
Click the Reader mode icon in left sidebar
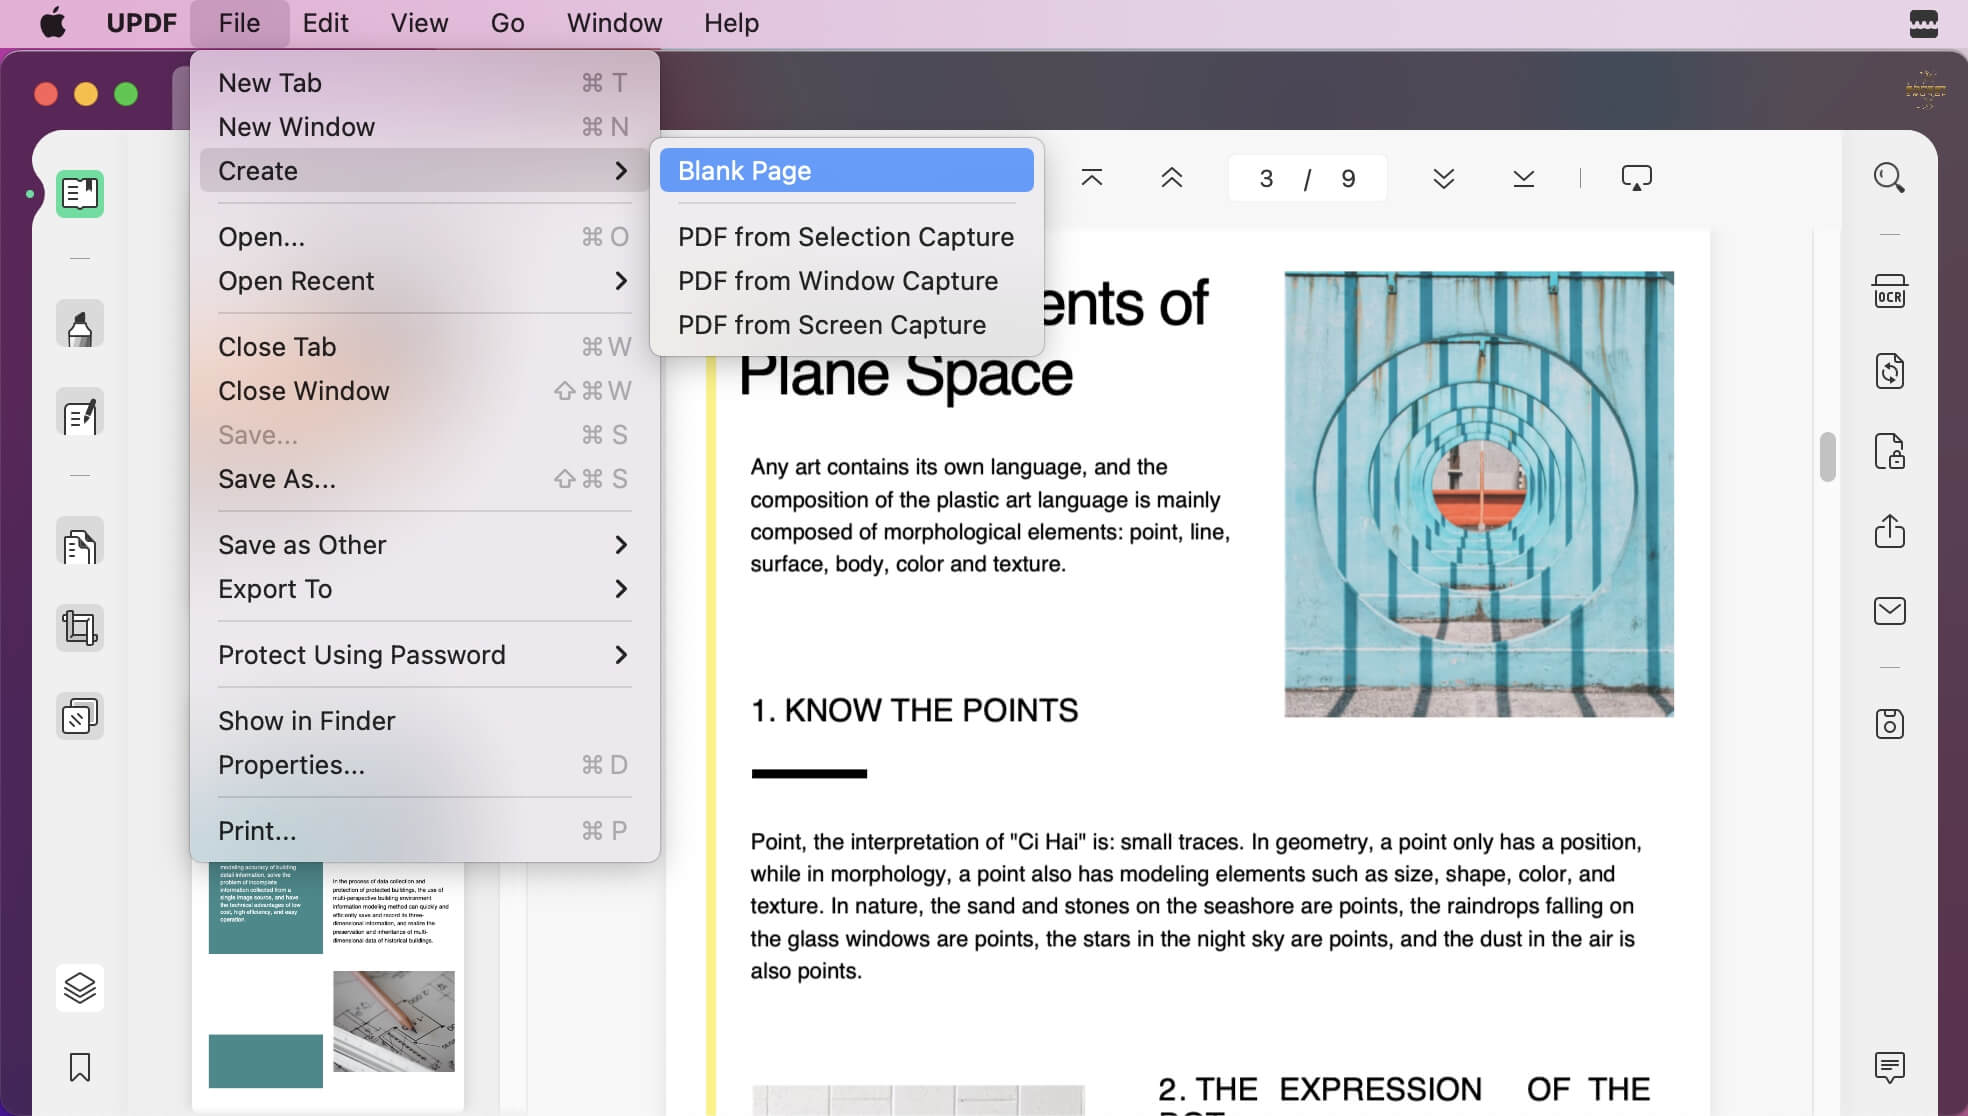tap(80, 194)
